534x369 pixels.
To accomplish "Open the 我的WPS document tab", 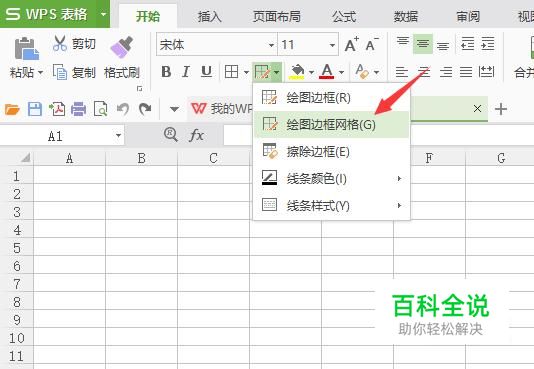I will 221,109.
